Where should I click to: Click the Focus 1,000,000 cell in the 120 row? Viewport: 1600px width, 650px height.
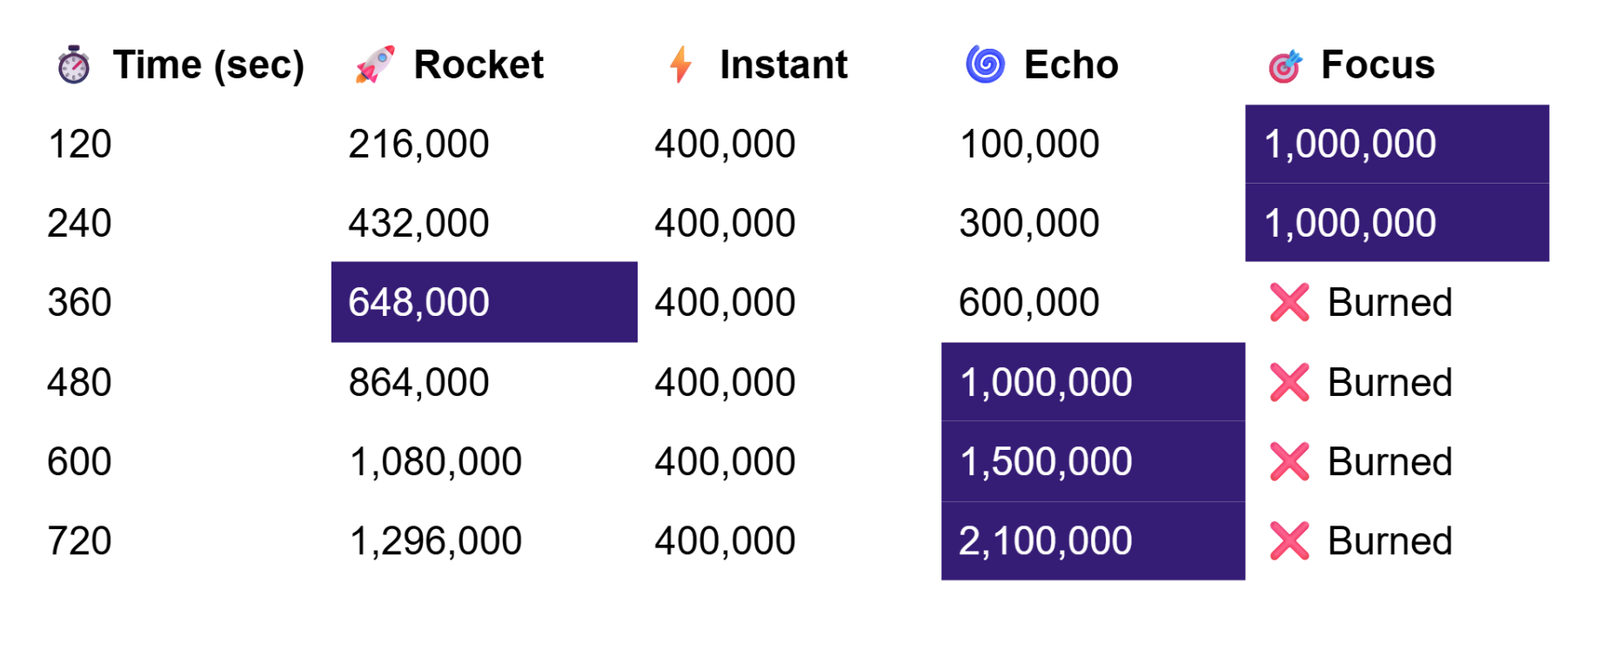click(1397, 144)
